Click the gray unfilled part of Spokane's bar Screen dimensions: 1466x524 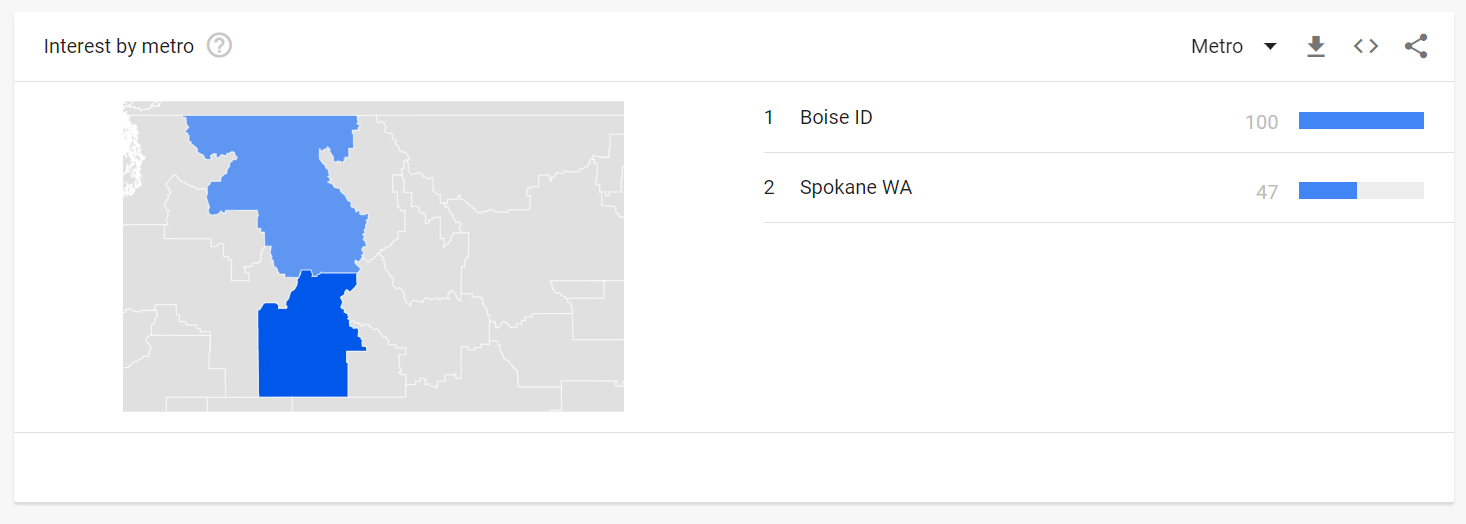pyautogui.click(x=1390, y=191)
